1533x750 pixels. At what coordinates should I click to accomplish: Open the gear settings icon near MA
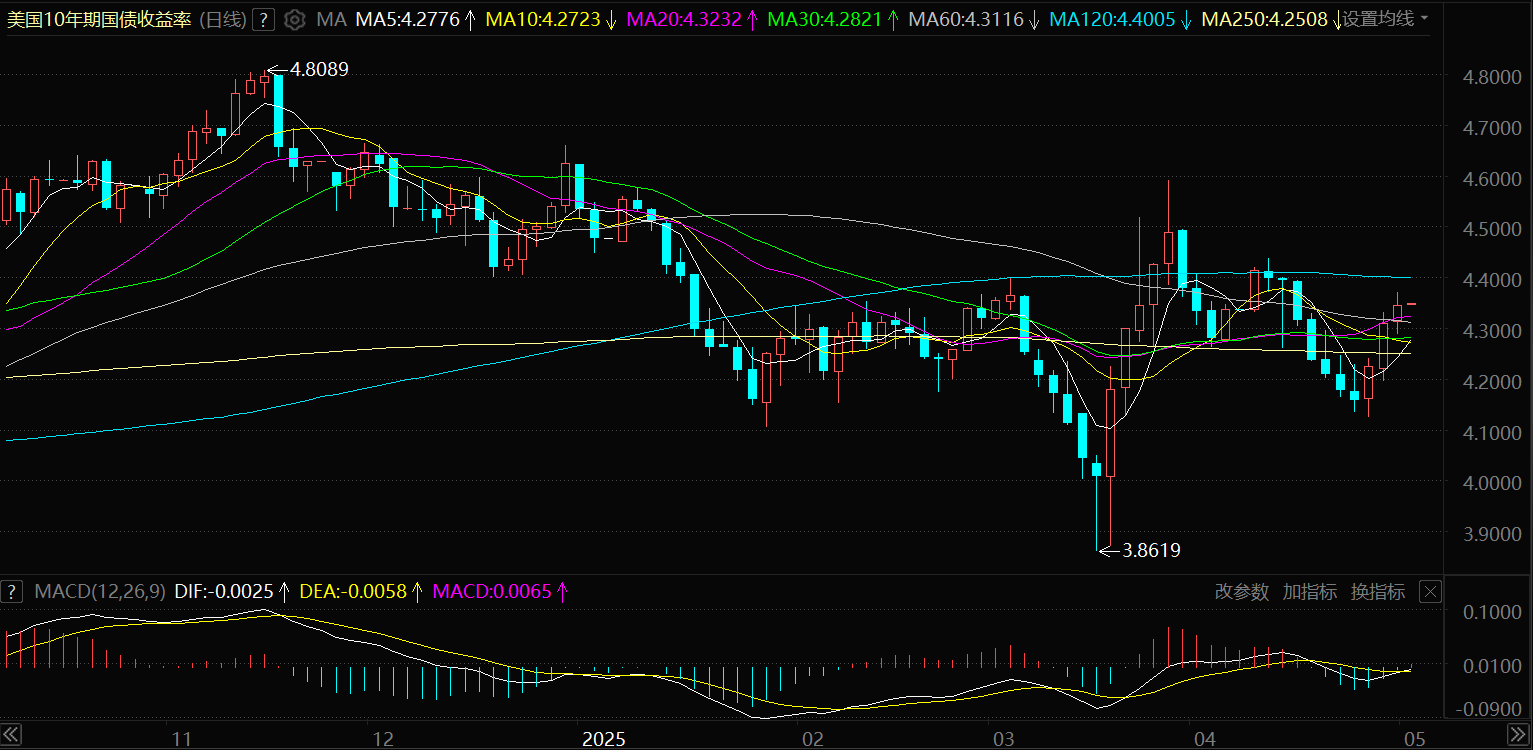[x=294, y=19]
